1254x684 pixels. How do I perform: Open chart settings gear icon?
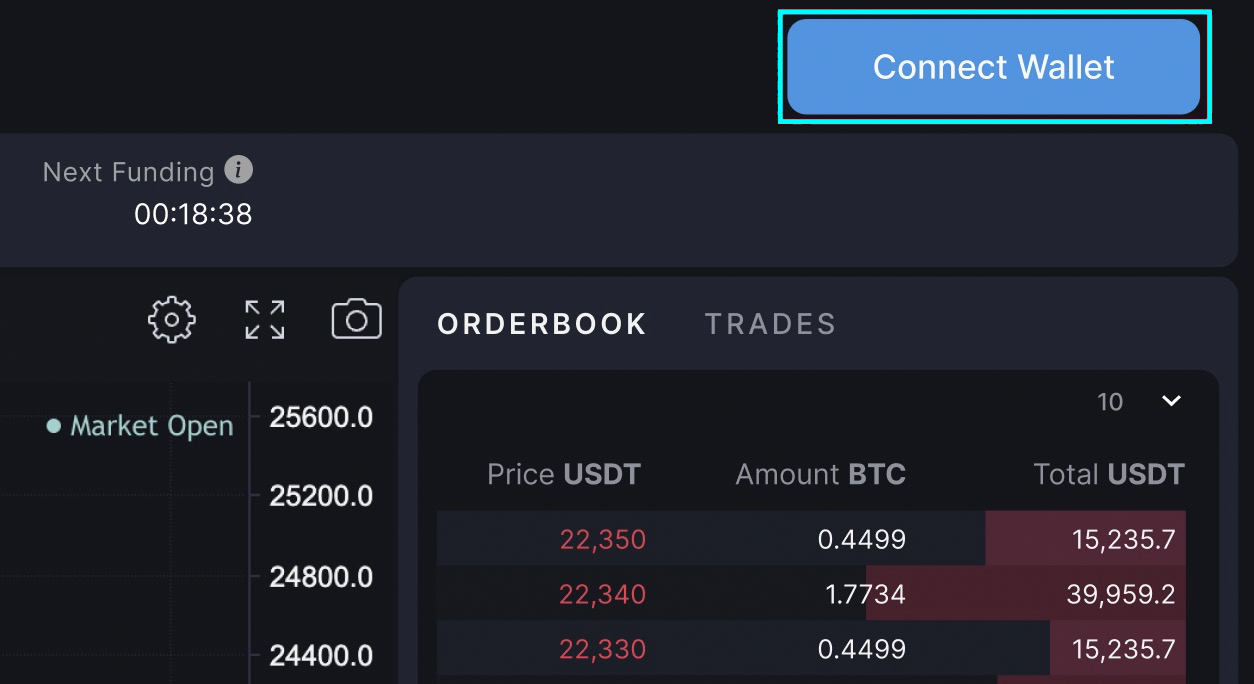tap(172, 320)
